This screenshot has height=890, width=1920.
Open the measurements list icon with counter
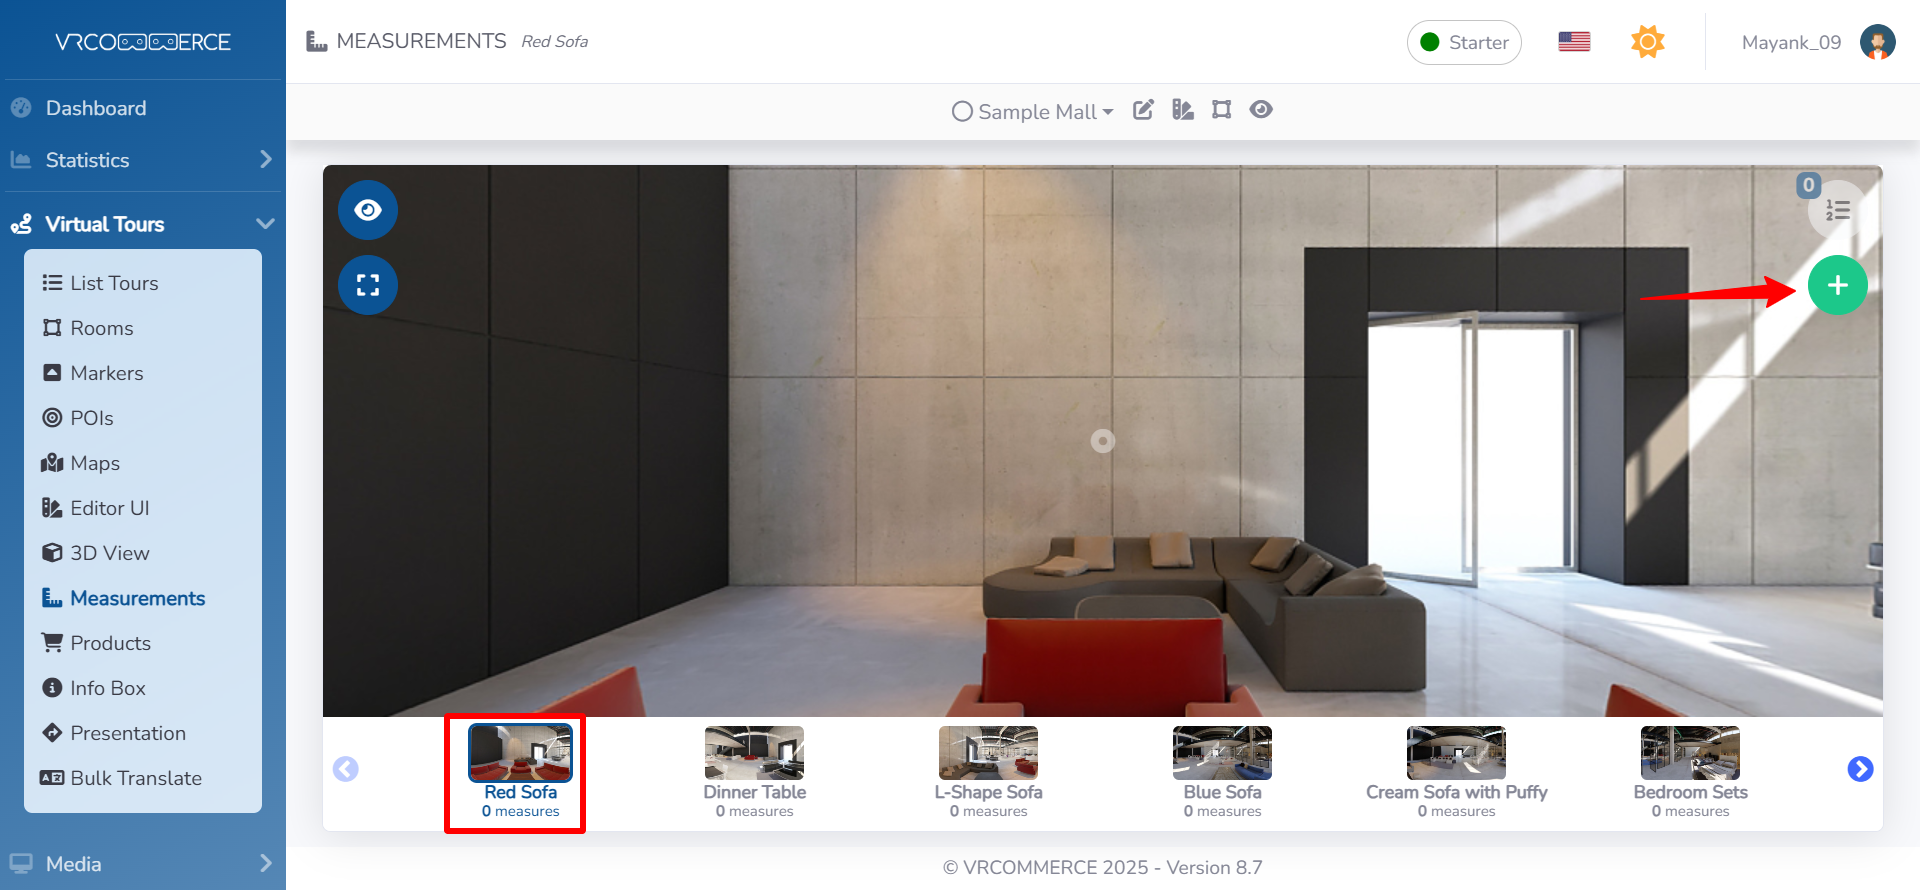tap(1837, 210)
